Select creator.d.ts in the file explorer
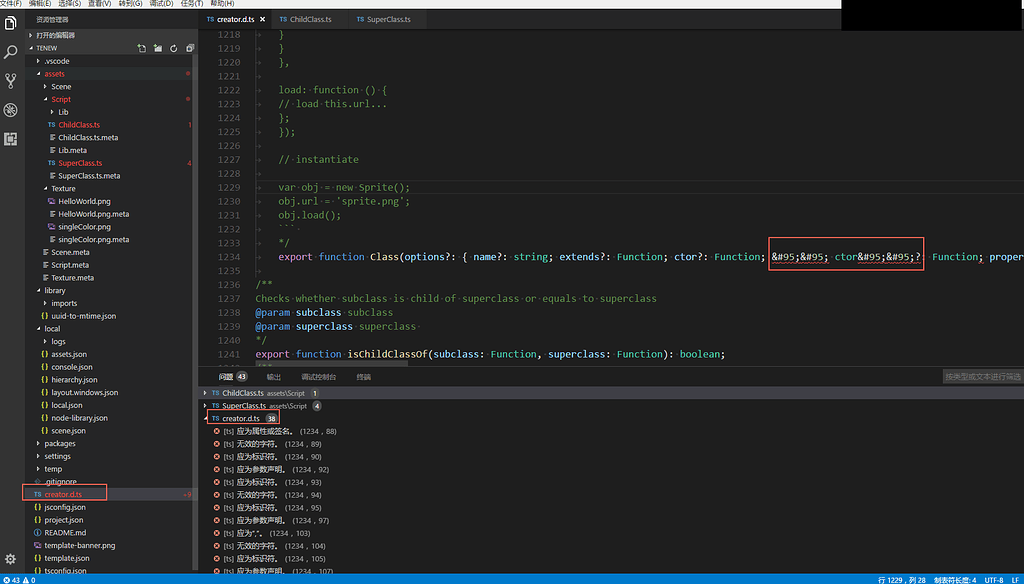 coord(63,494)
